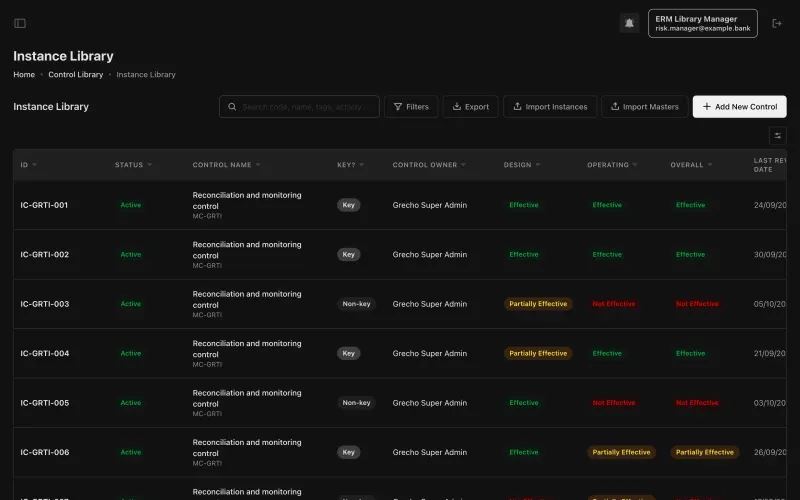This screenshot has width=800, height=500.
Task: Click Active status of IC-GRTI-001
Action: (x=131, y=205)
